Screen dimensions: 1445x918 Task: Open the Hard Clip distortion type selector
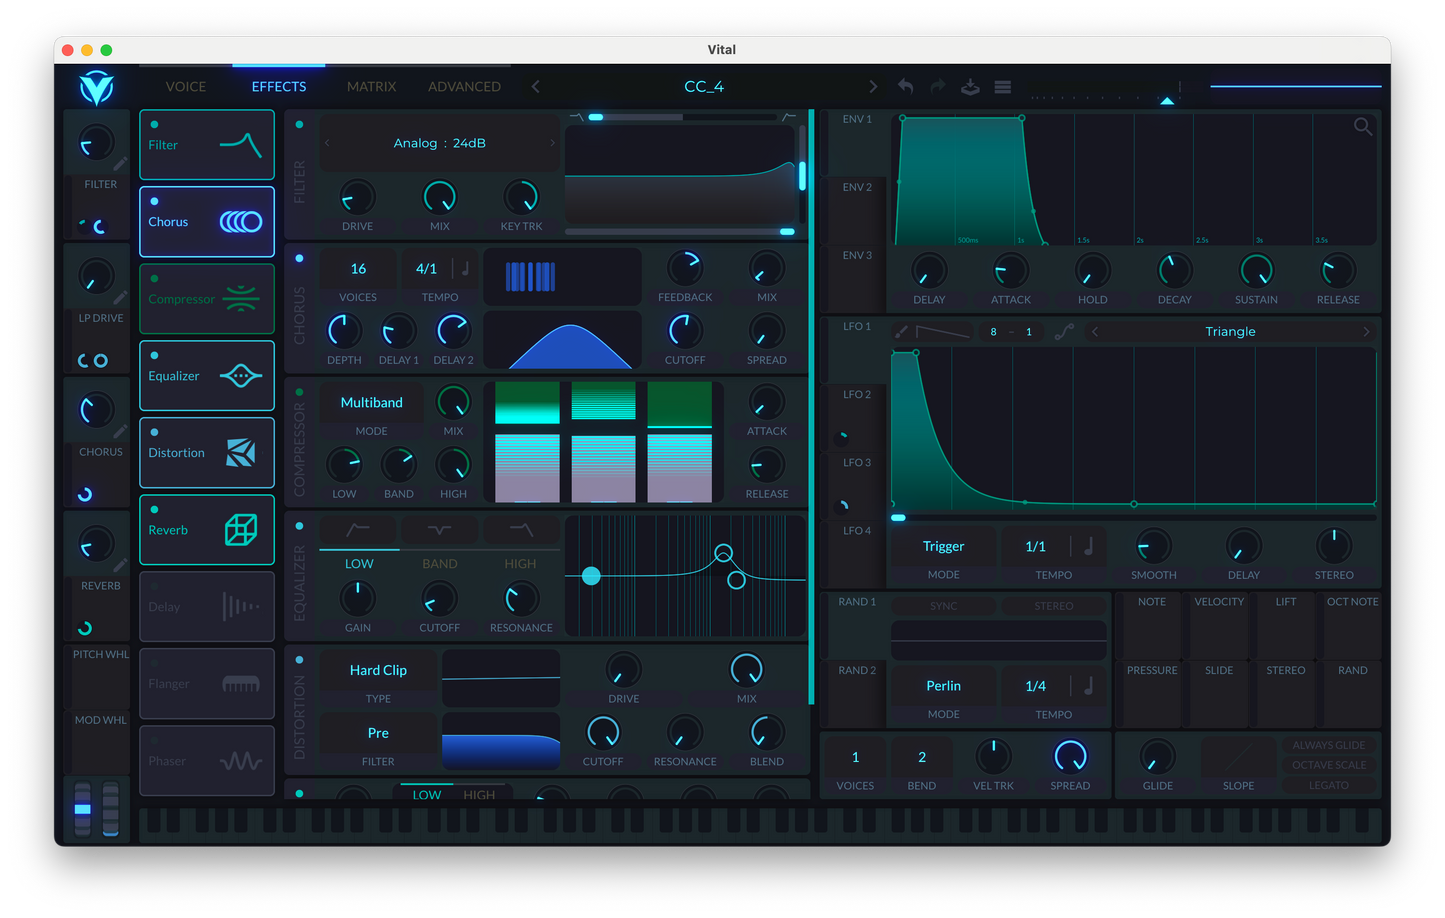(x=378, y=671)
